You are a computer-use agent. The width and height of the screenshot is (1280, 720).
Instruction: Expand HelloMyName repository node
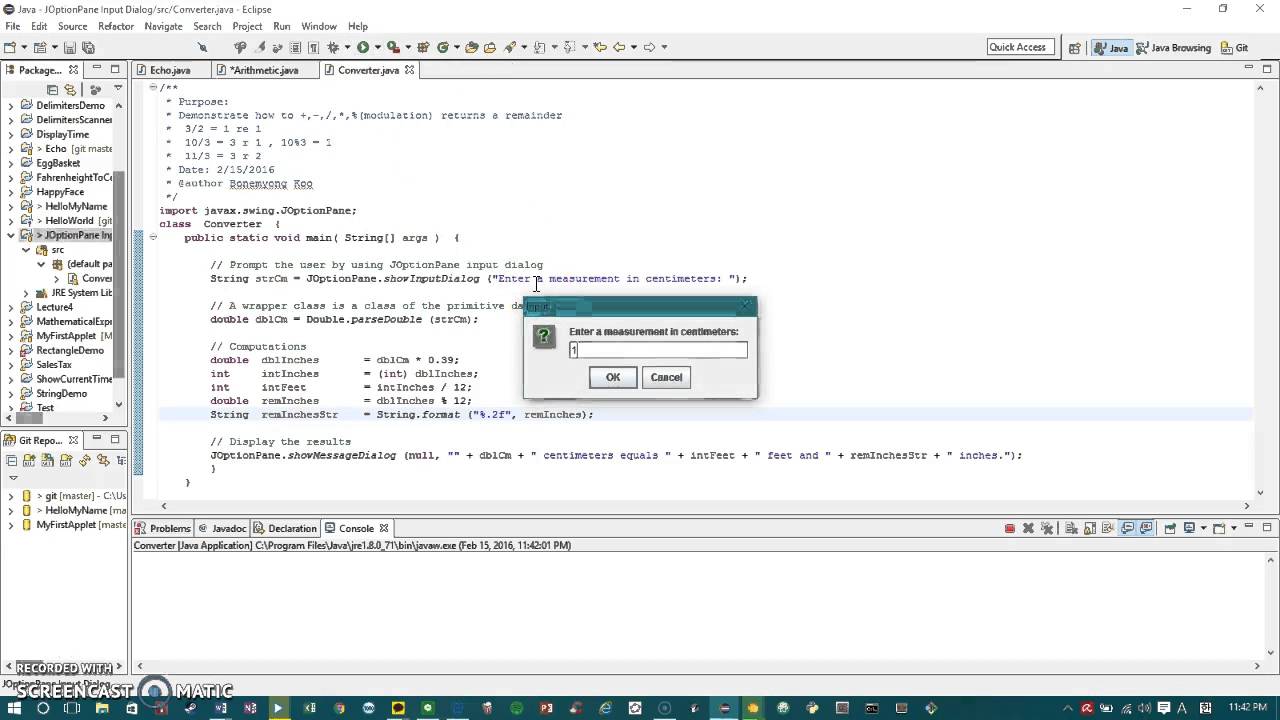(x=11, y=510)
